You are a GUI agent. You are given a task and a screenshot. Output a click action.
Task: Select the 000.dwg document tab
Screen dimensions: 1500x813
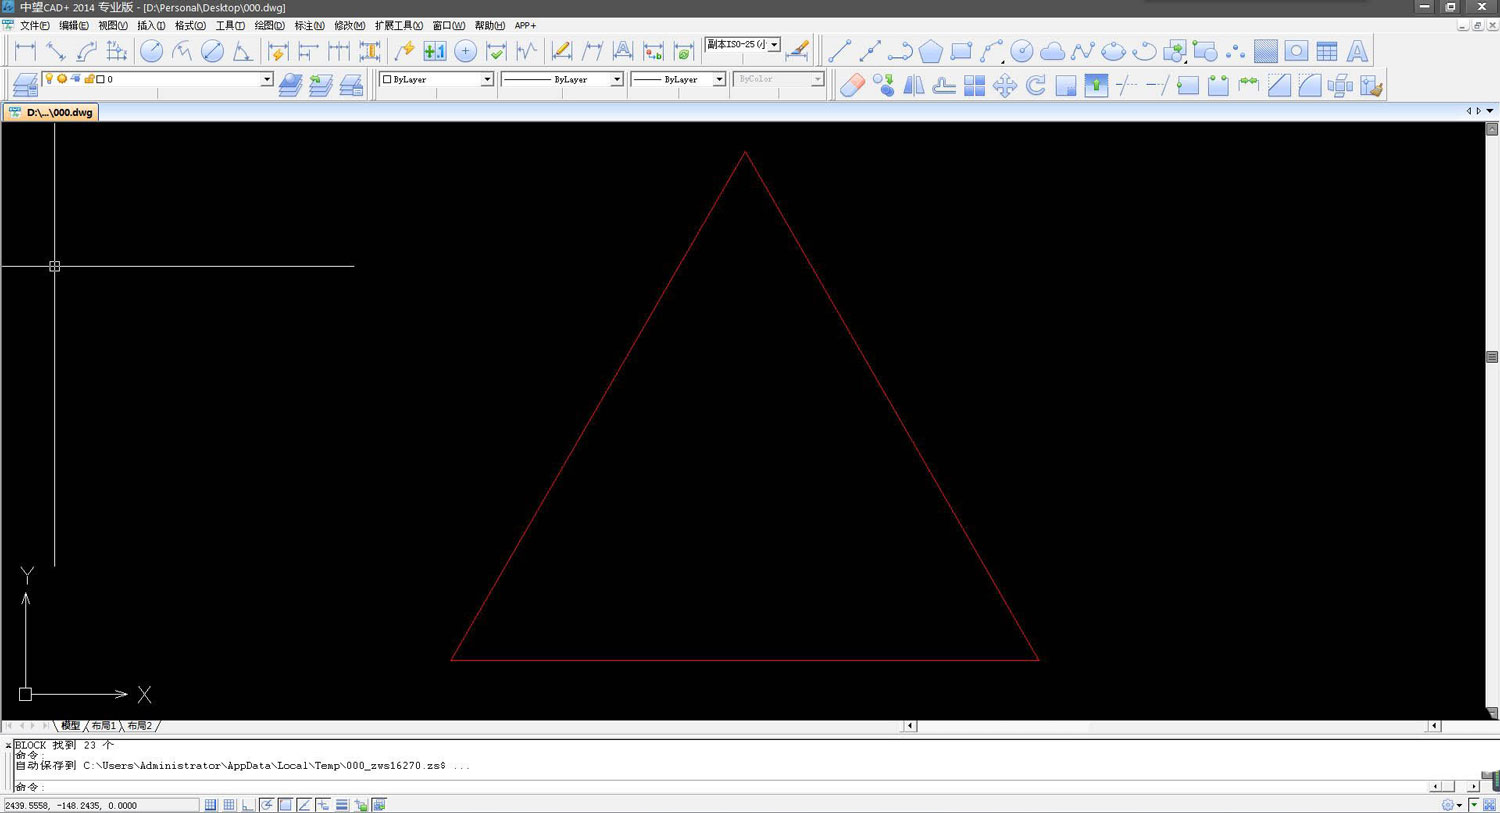click(x=51, y=112)
